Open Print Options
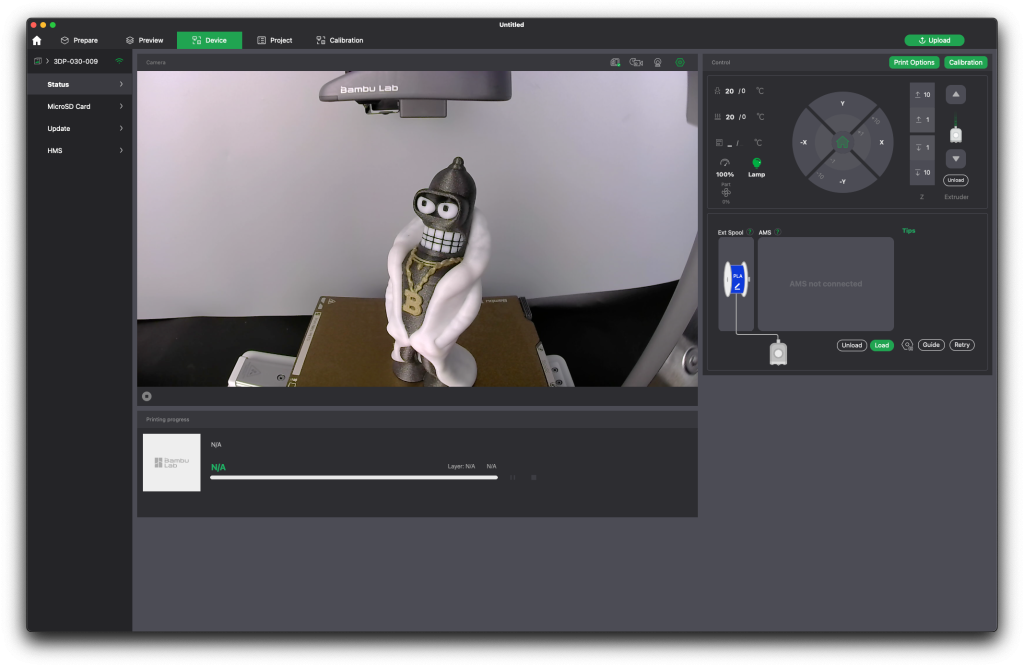 pos(914,63)
